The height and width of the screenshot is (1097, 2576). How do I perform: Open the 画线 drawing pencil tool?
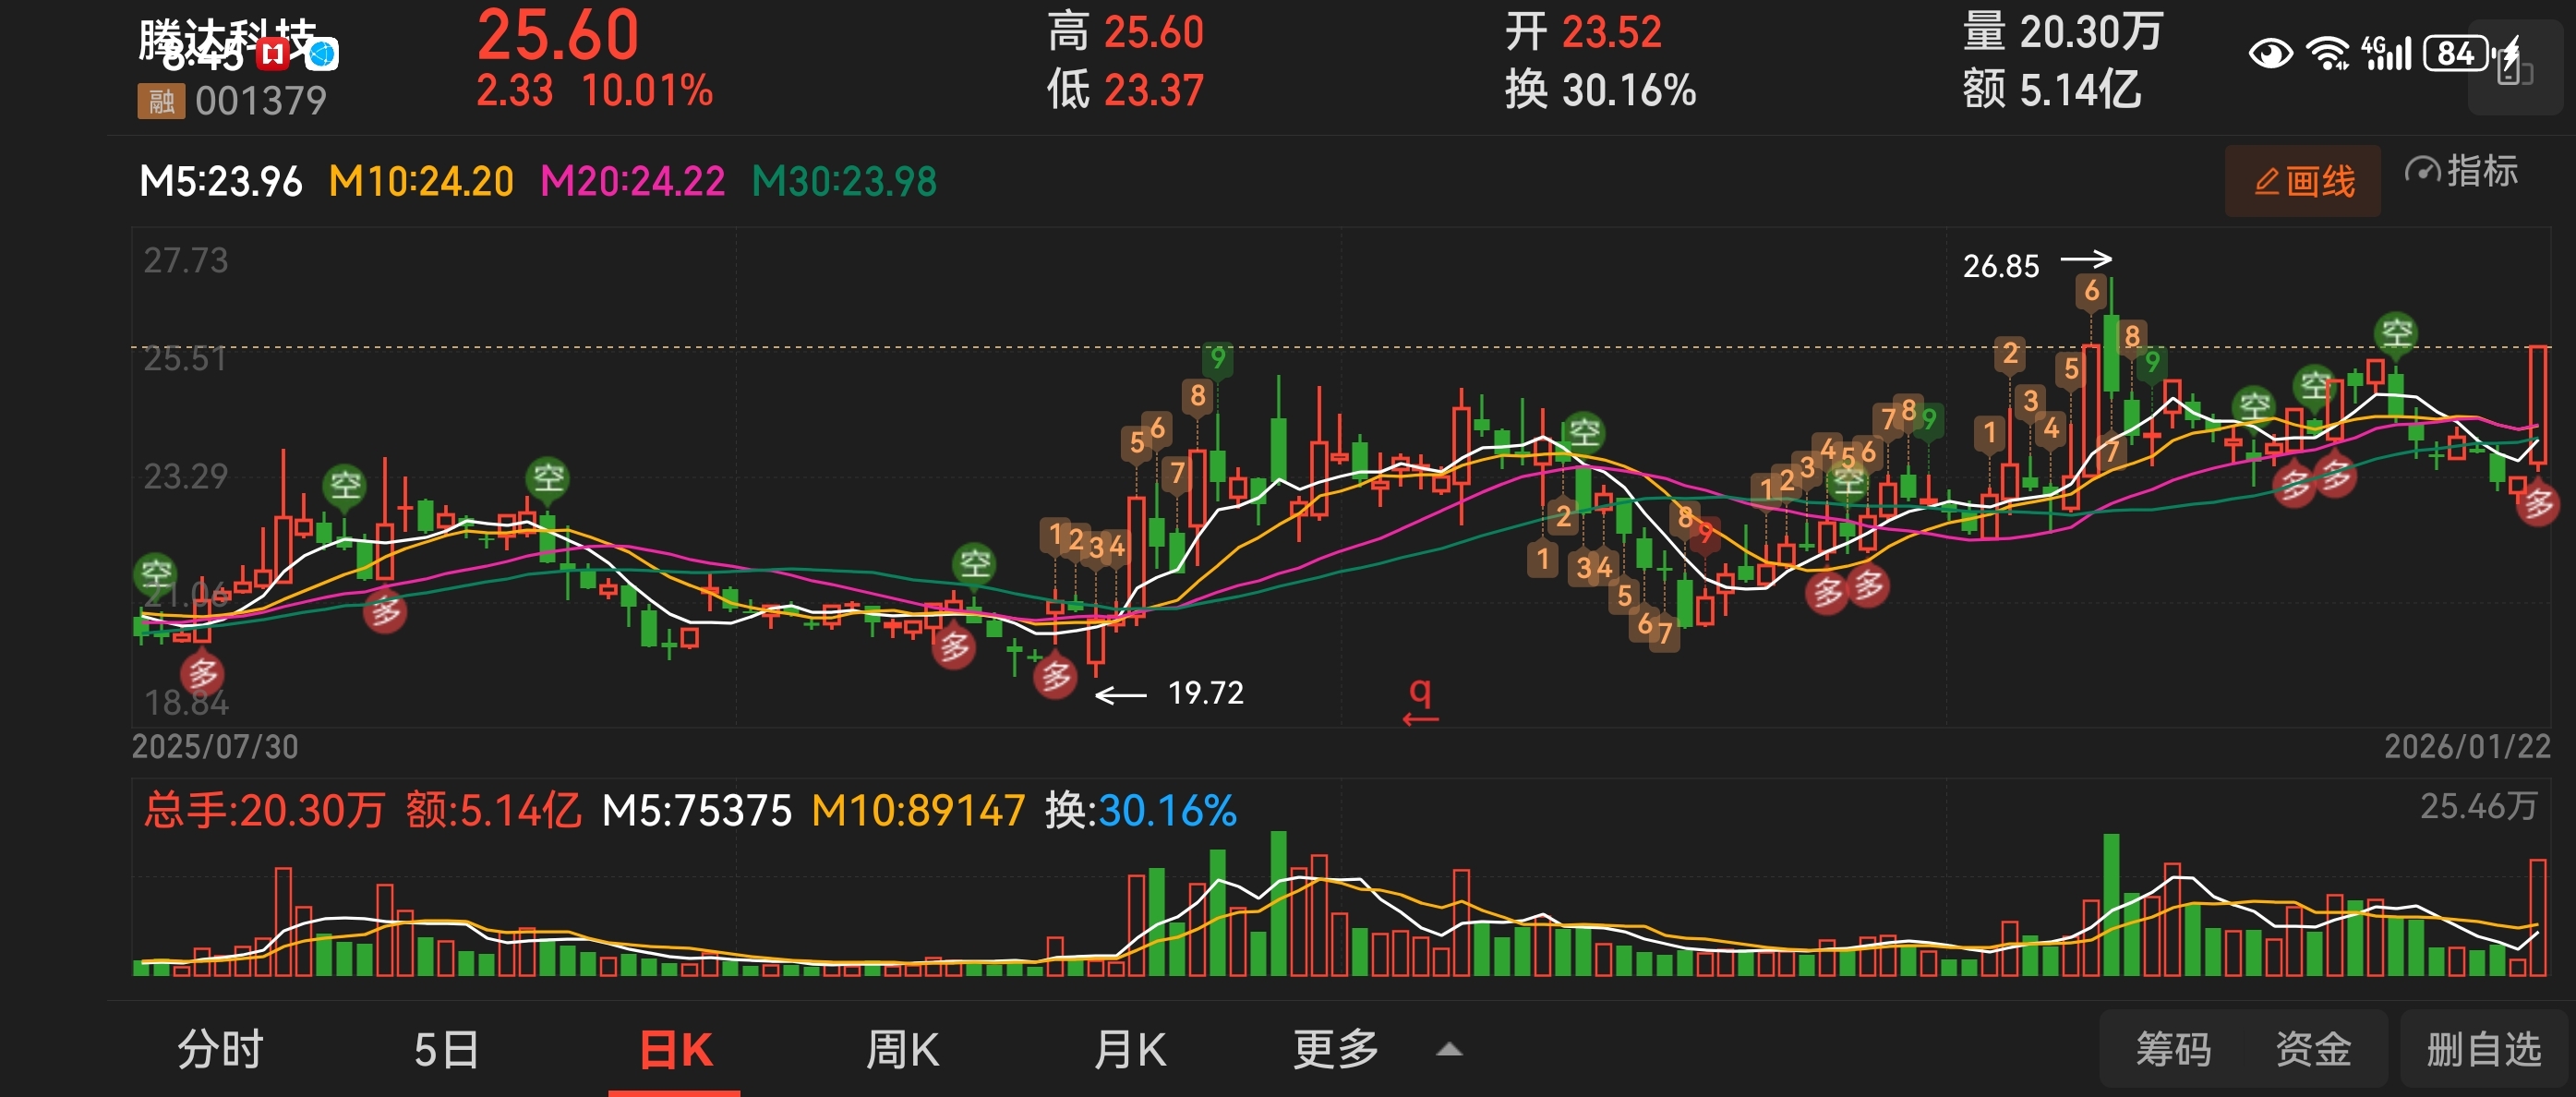pyautogui.click(x=2302, y=181)
